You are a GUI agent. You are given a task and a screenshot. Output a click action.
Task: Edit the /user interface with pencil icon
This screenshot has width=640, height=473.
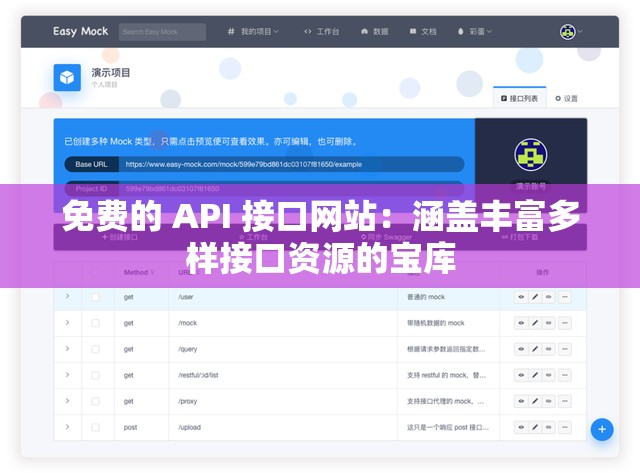coord(535,297)
